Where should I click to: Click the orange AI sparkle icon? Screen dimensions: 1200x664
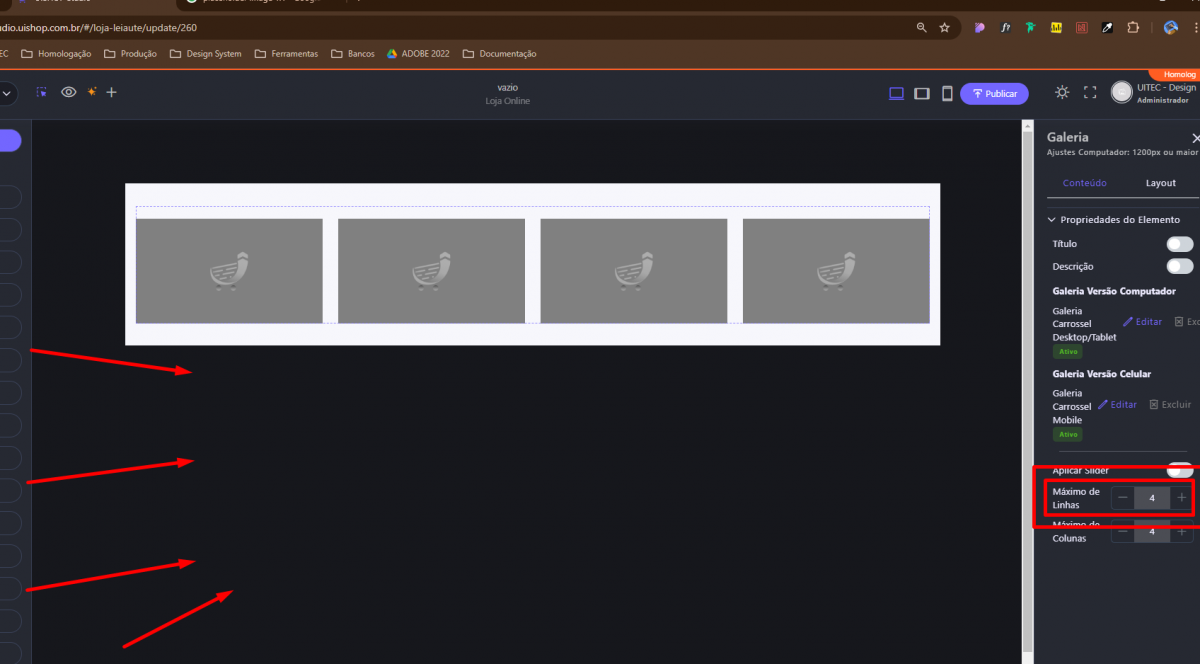coord(91,92)
